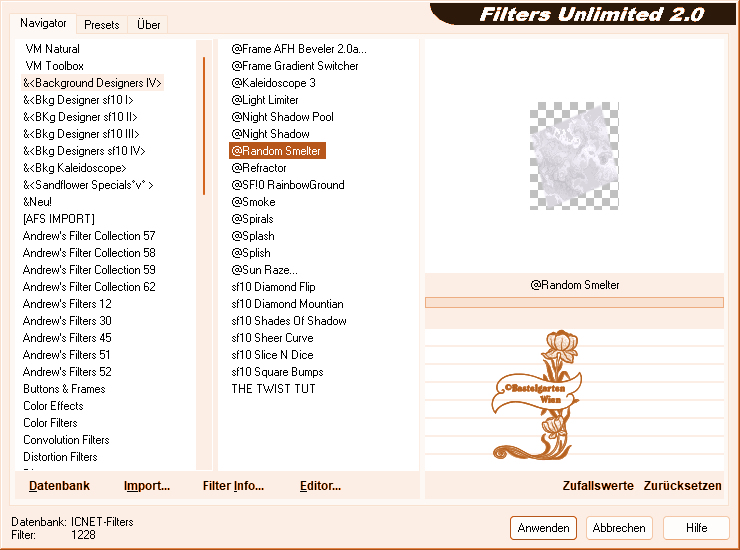Choose @Night Shadow Pool filter
Viewport: 740px width, 550px height.
(x=282, y=117)
